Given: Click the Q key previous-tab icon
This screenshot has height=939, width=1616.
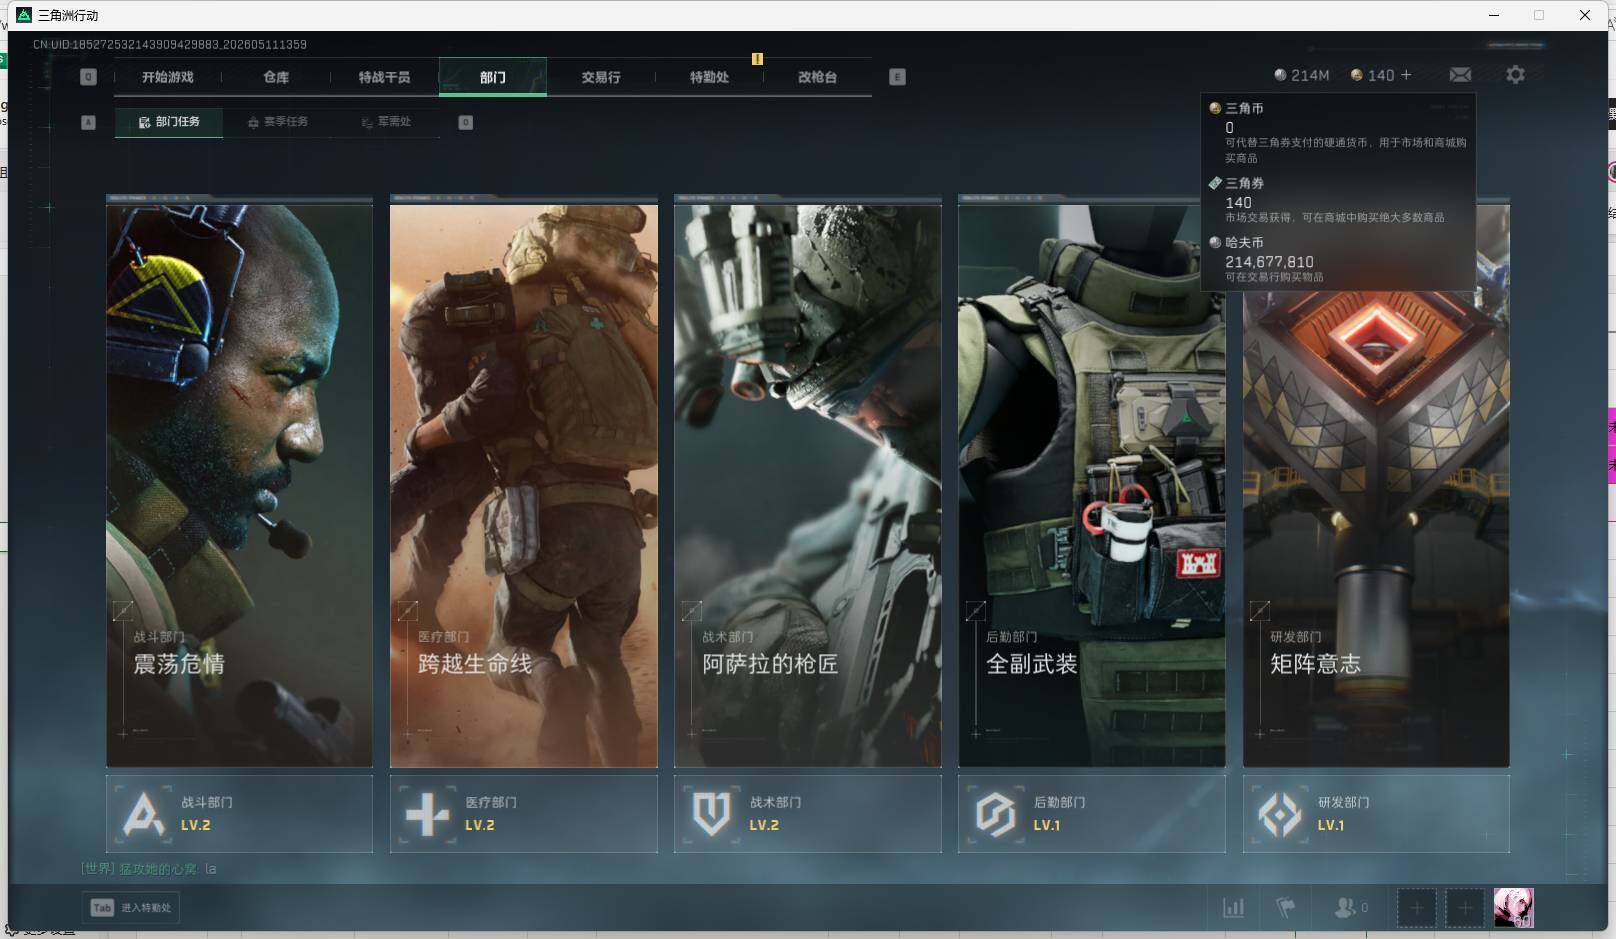Looking at the screenshot, I should click(88, 77).
